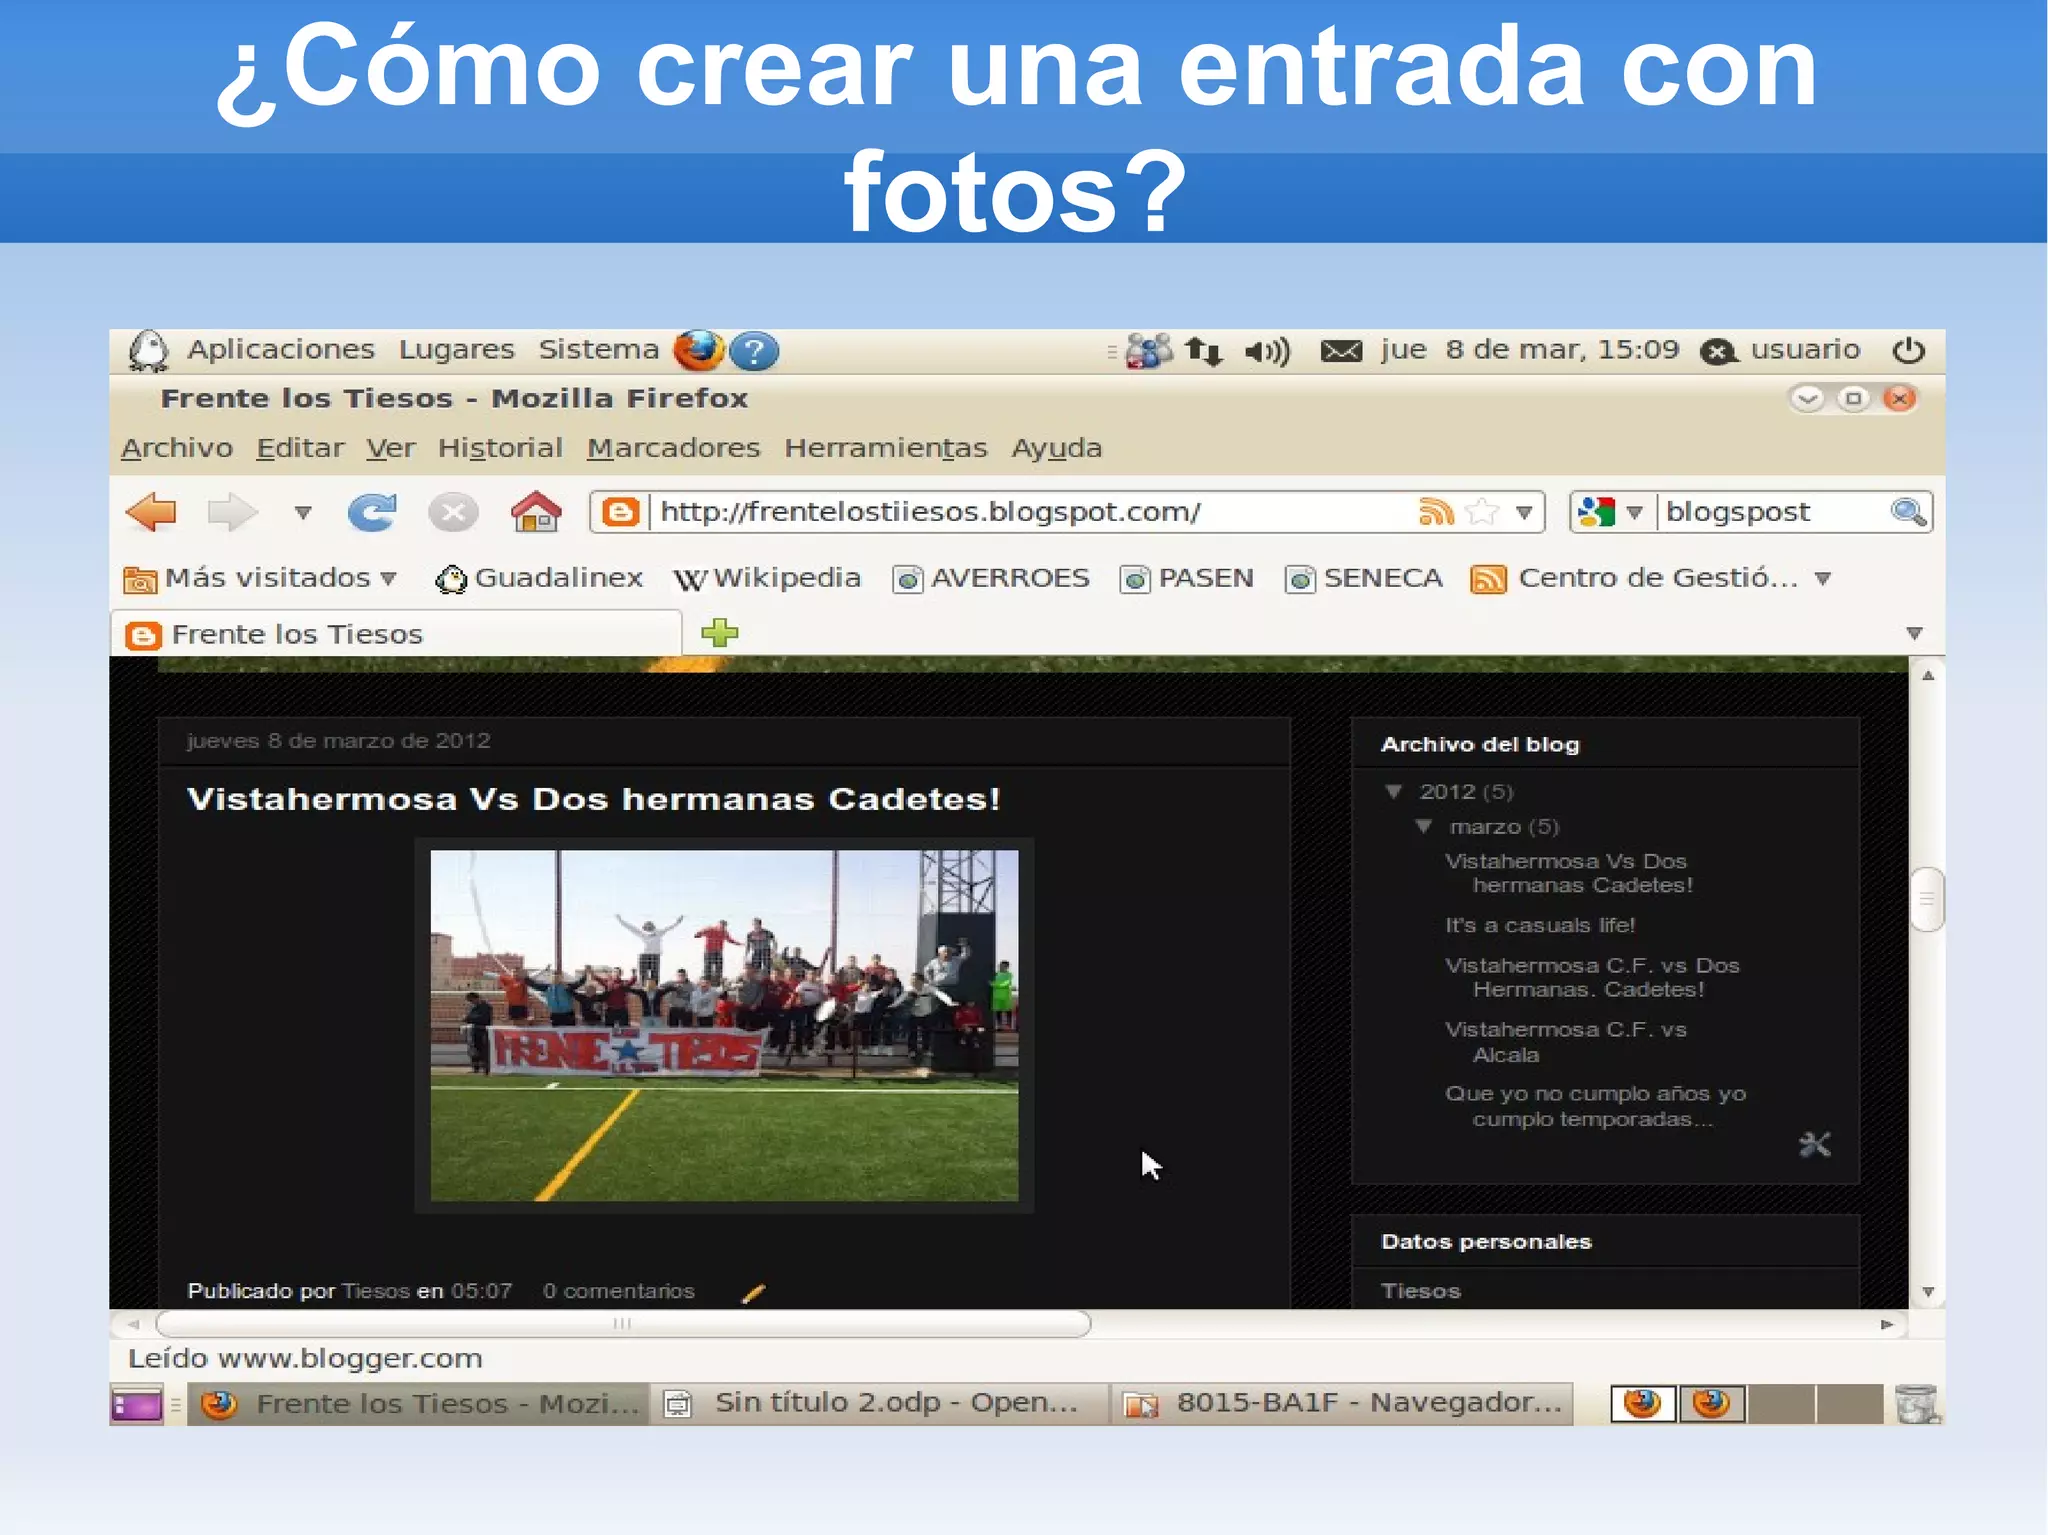Open a new tab with green plus
Image resolution: width=2048 pixels, height=1535 pixels.
coord(720,632)
